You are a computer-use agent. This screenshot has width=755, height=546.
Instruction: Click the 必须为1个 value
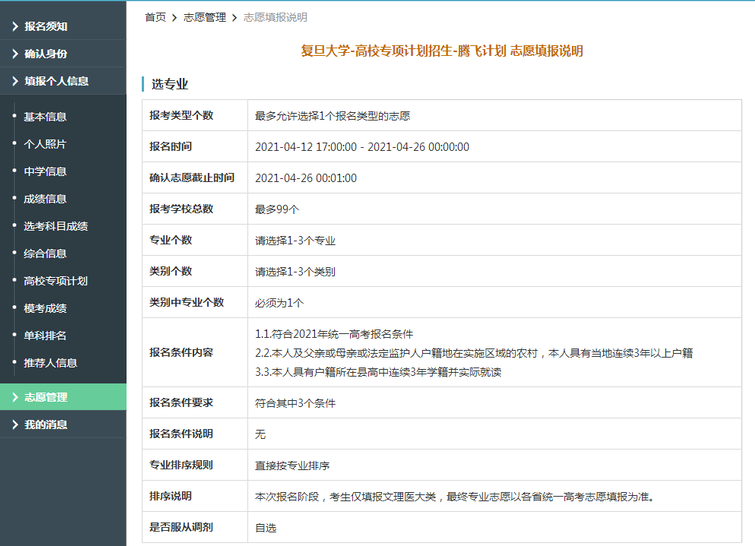tap(279, 303)
